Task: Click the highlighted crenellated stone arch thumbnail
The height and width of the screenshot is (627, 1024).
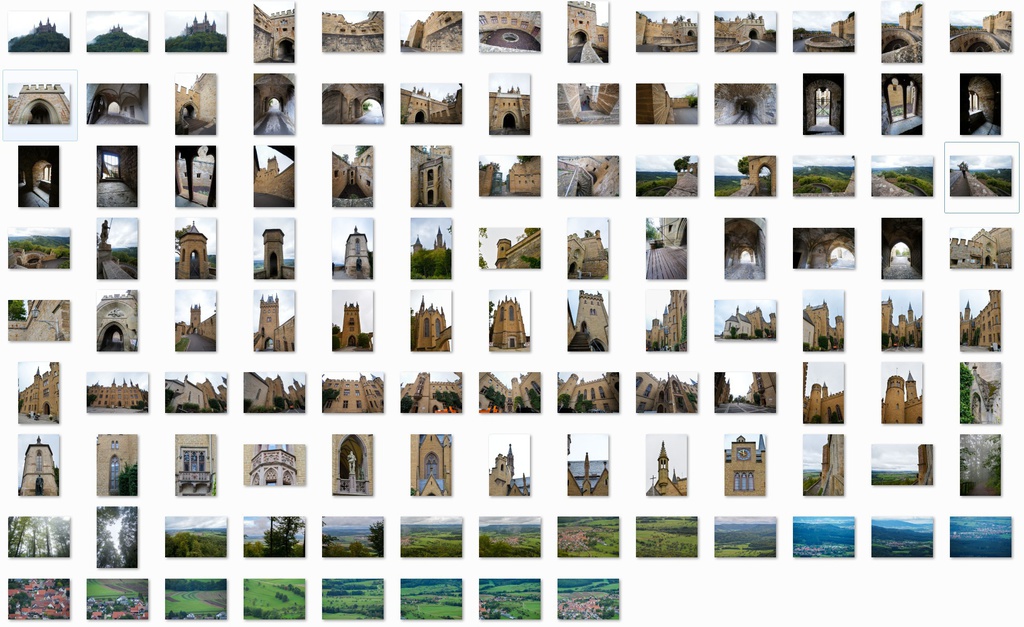Action: [39, 104]
